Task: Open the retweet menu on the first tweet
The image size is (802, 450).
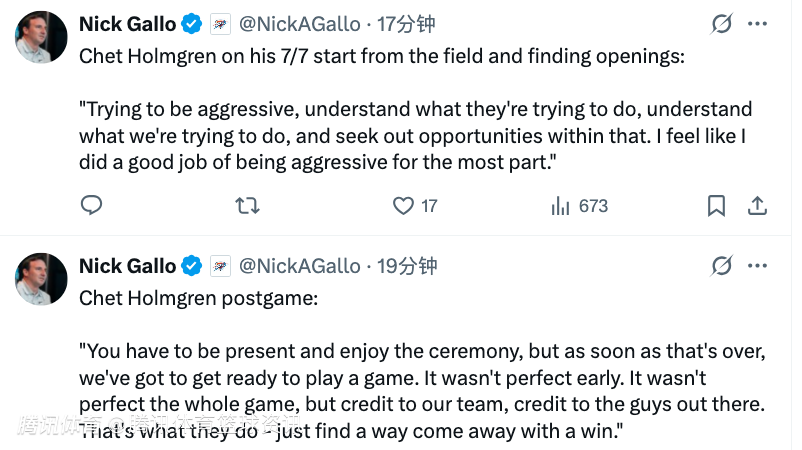Action: click(246, 206)
